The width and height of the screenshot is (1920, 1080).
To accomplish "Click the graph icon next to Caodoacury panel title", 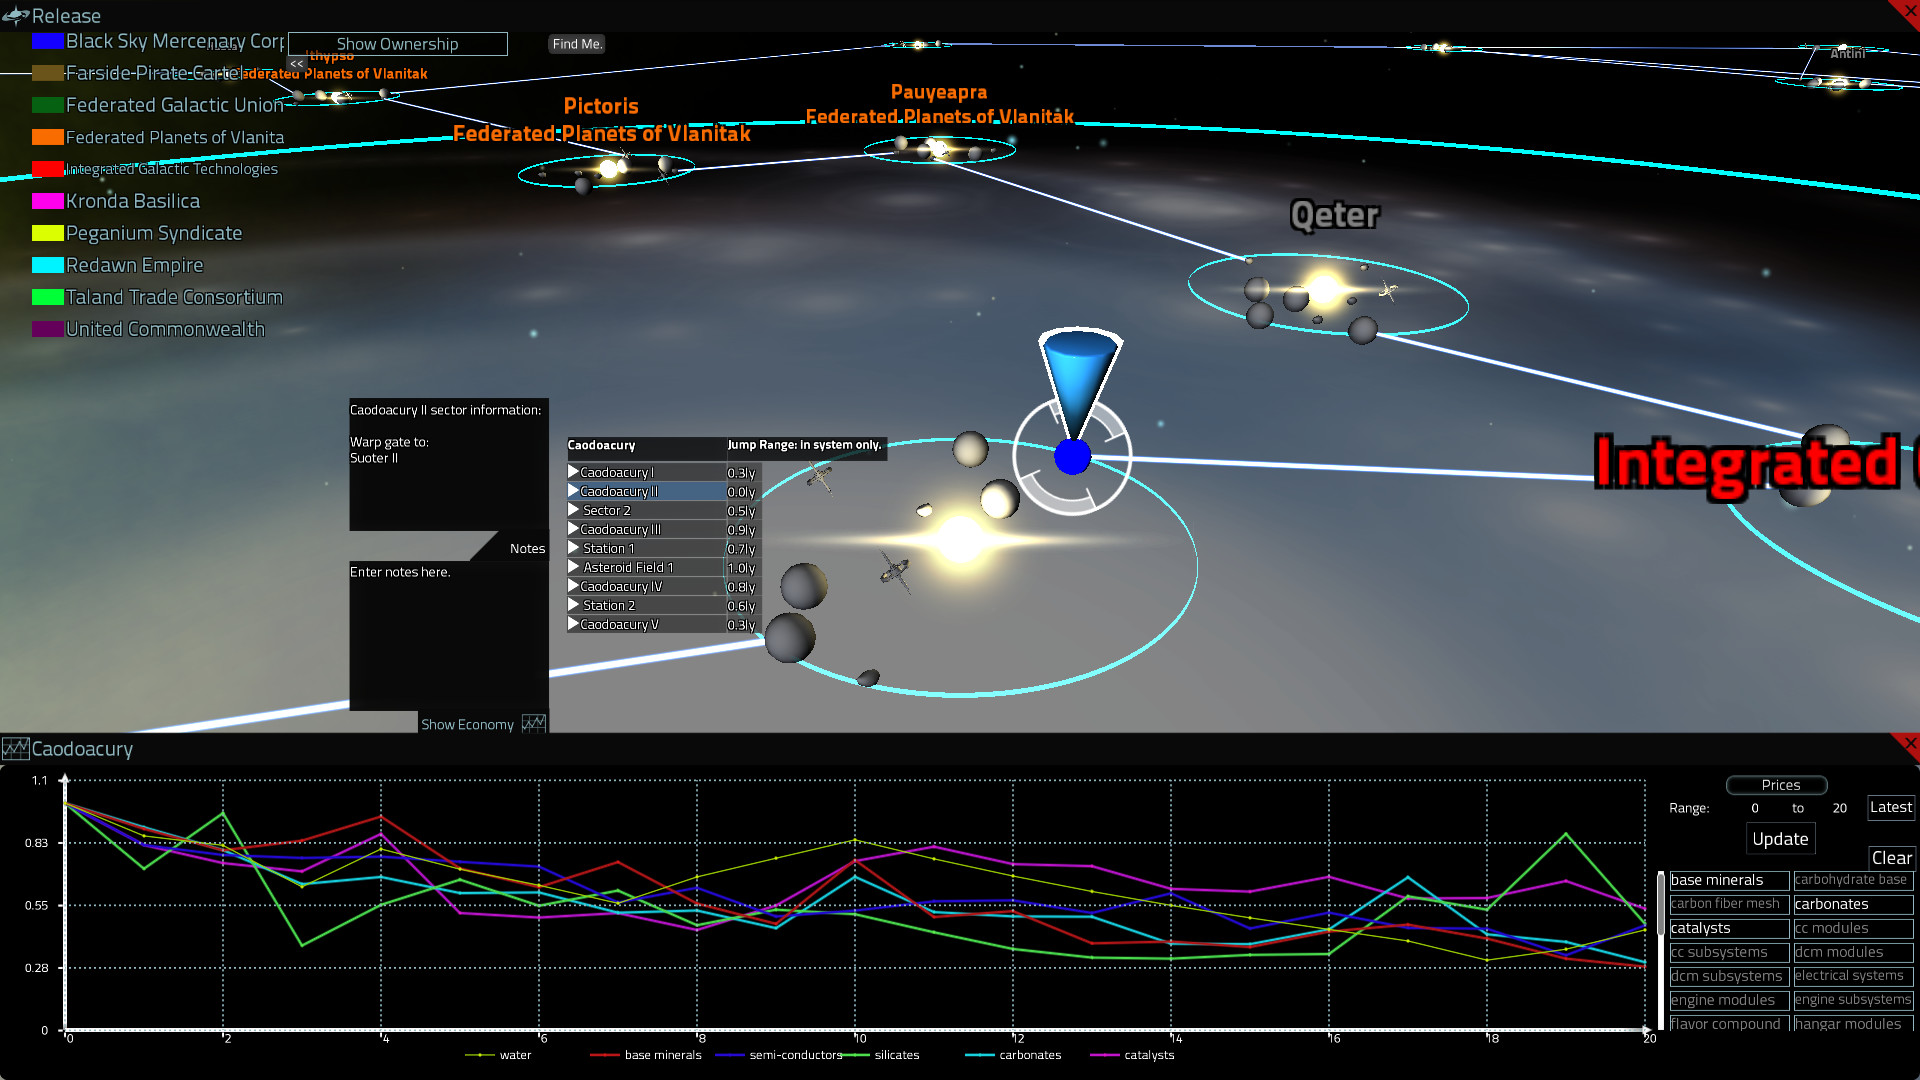I will click(x=15, y=748).
